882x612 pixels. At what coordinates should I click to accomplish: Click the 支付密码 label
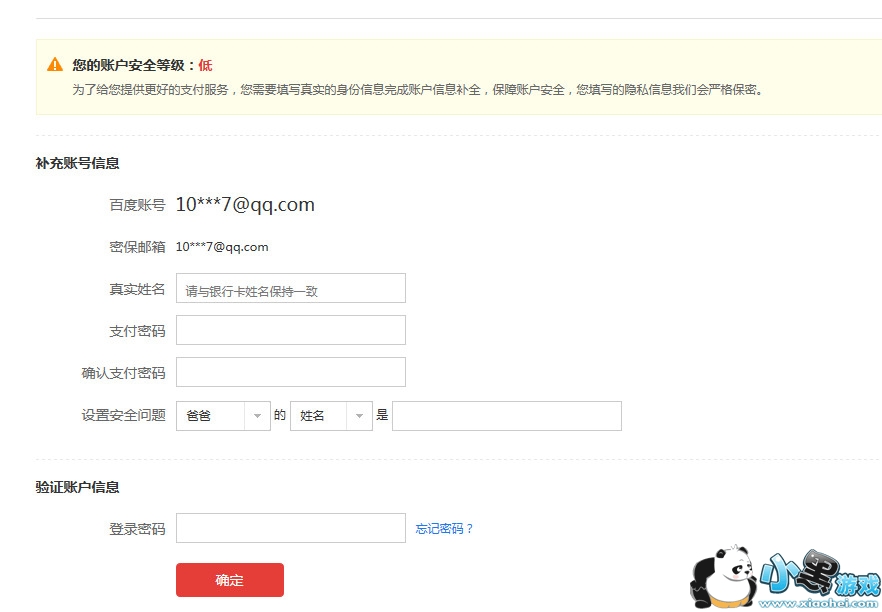(137, 331)
